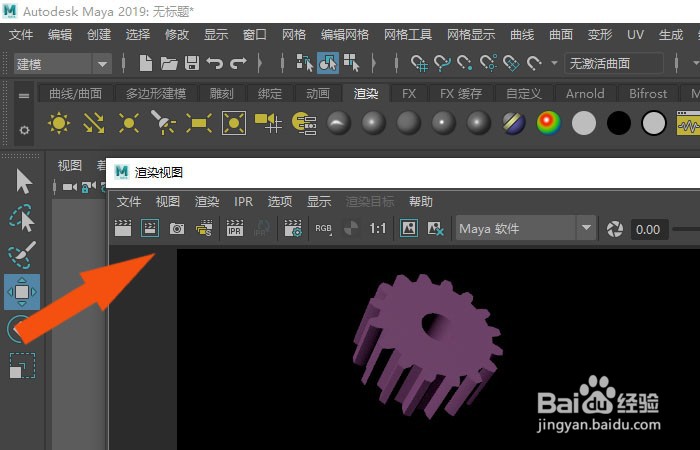Assign Lambert flat gray sphere material
This screenshot has height=450, width=700.
408,123
